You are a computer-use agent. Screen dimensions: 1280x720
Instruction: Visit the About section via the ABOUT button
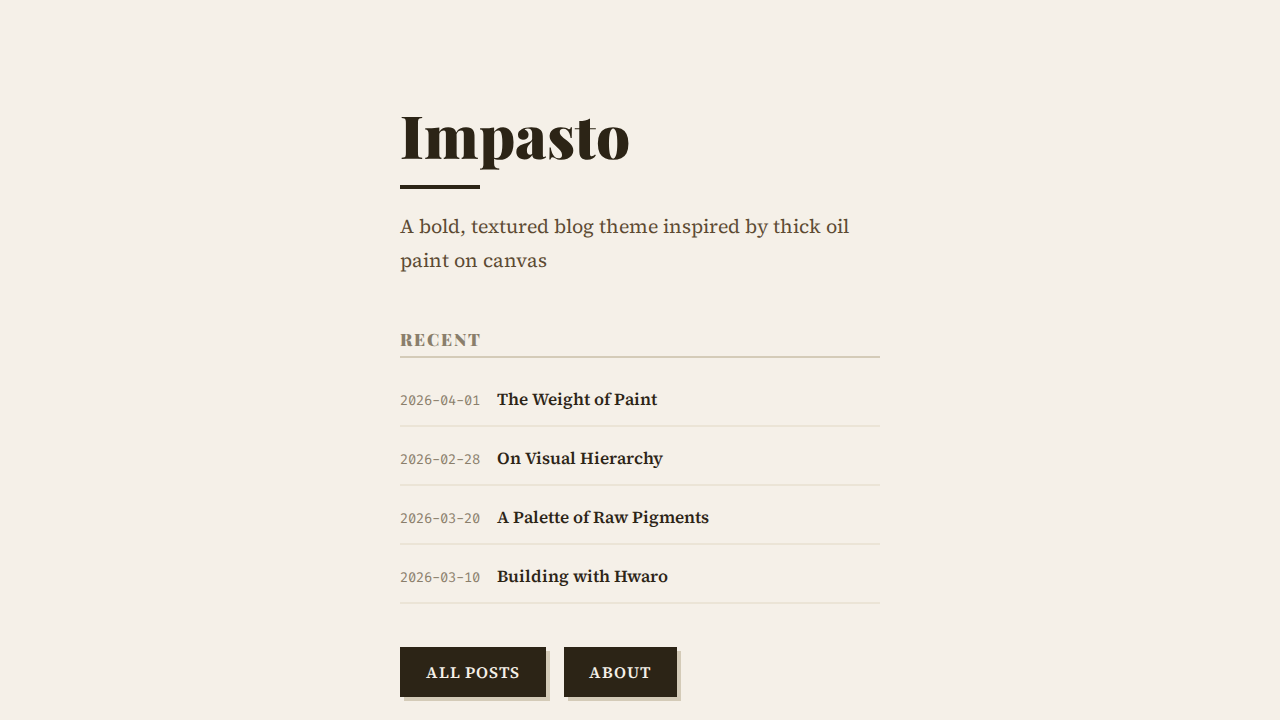click(620, 672)
